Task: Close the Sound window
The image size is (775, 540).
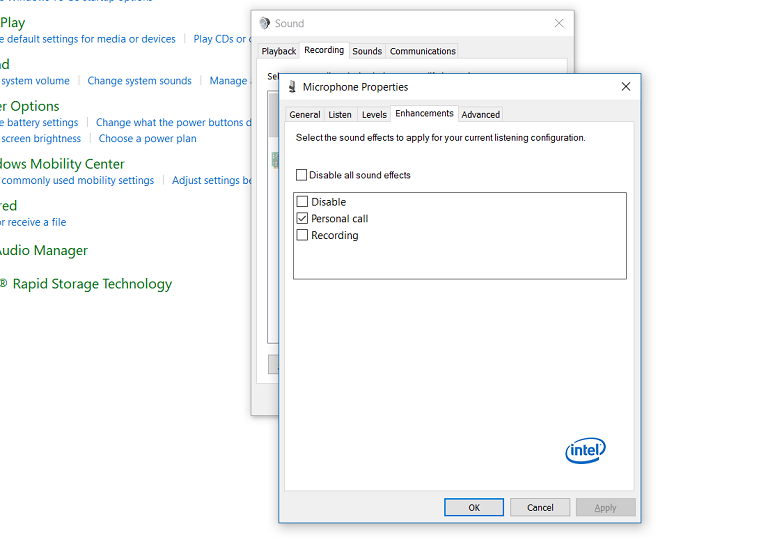Action: 559,23
